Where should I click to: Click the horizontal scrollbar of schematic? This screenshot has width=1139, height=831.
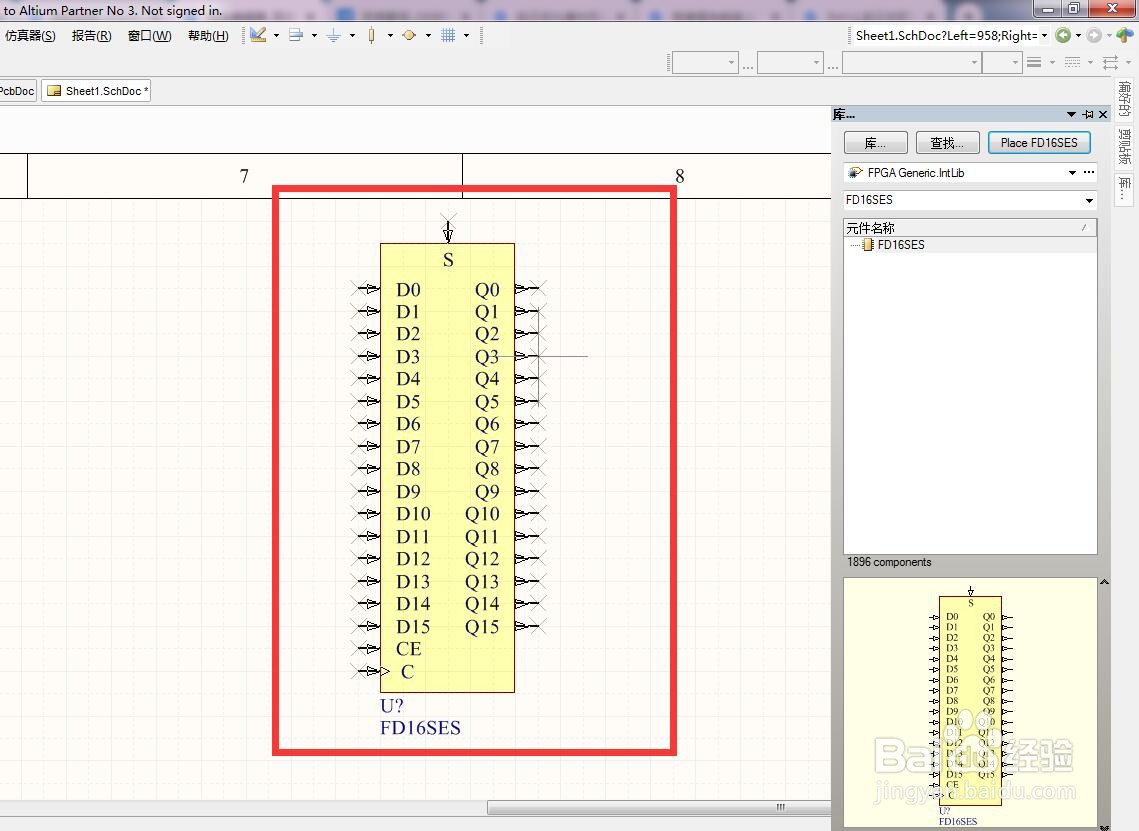point(659,808)
